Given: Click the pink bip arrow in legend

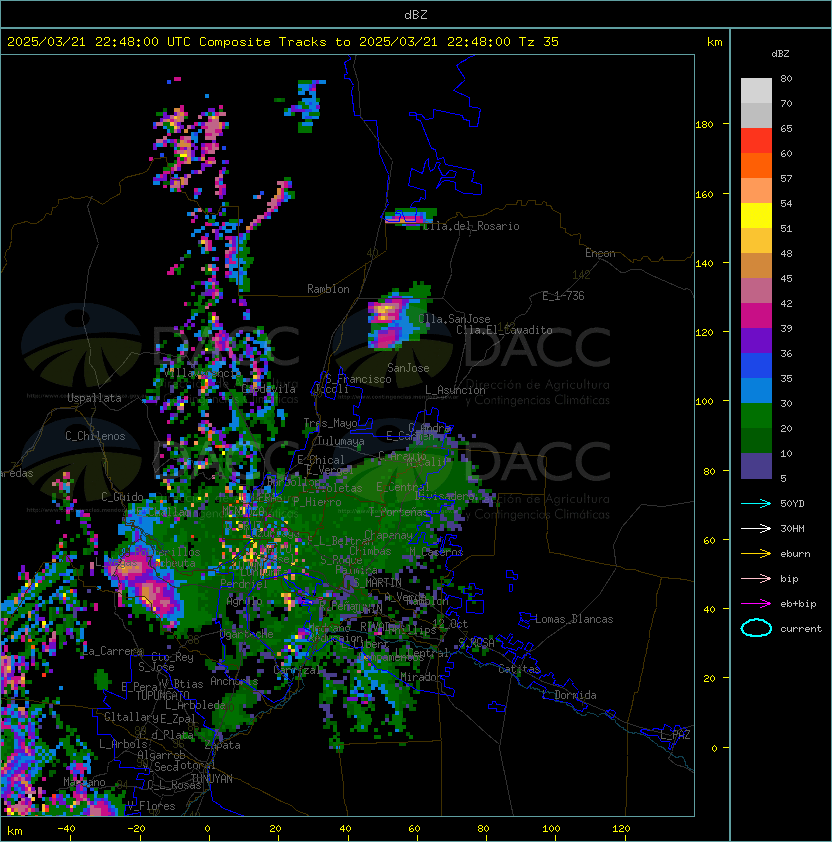Looking at the screenshot, I should pos(756,578).
